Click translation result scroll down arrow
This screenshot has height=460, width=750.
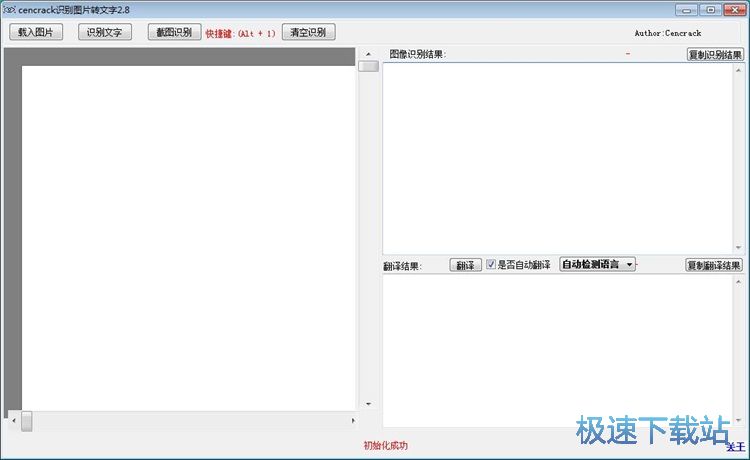coord(739,420)
